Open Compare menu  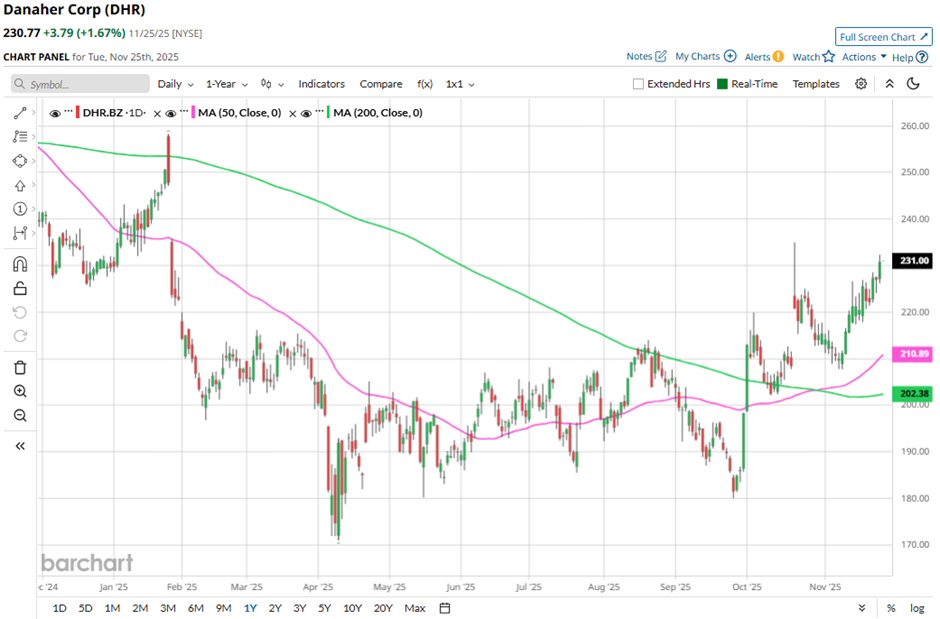381,84
